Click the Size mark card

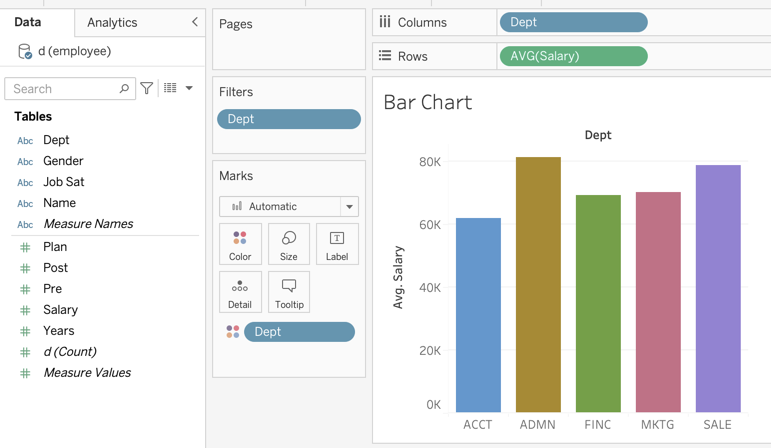tap(289, 244)
